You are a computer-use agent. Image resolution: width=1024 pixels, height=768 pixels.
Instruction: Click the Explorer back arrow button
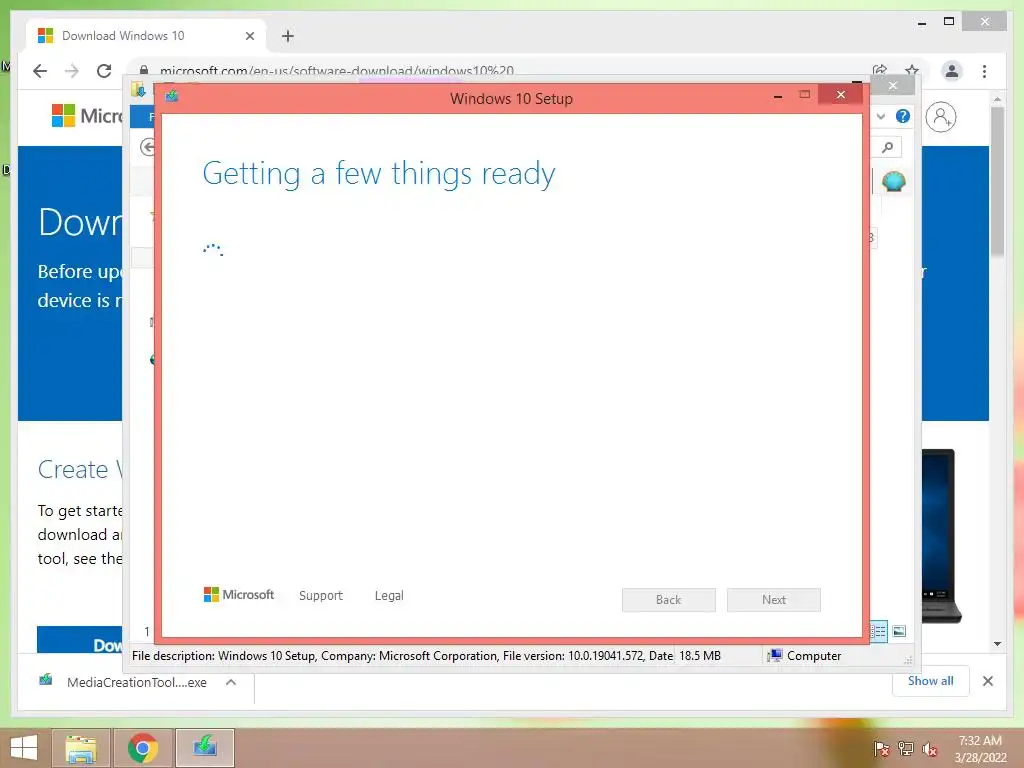[x=148, y=147]
